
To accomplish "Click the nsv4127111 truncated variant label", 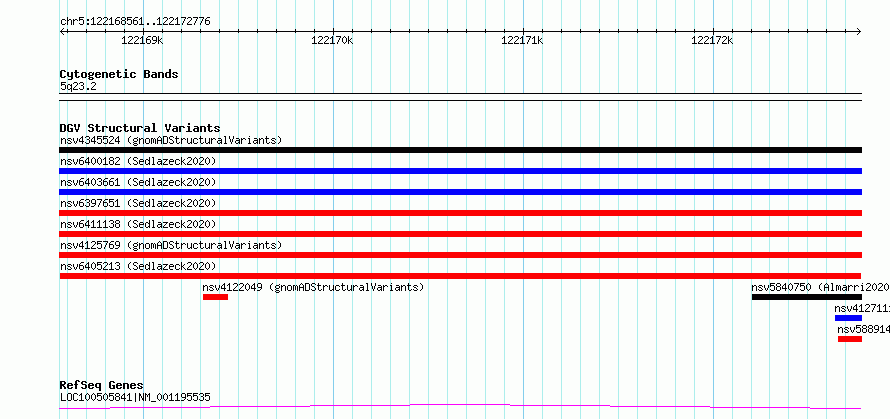I will tap(862, 308).
